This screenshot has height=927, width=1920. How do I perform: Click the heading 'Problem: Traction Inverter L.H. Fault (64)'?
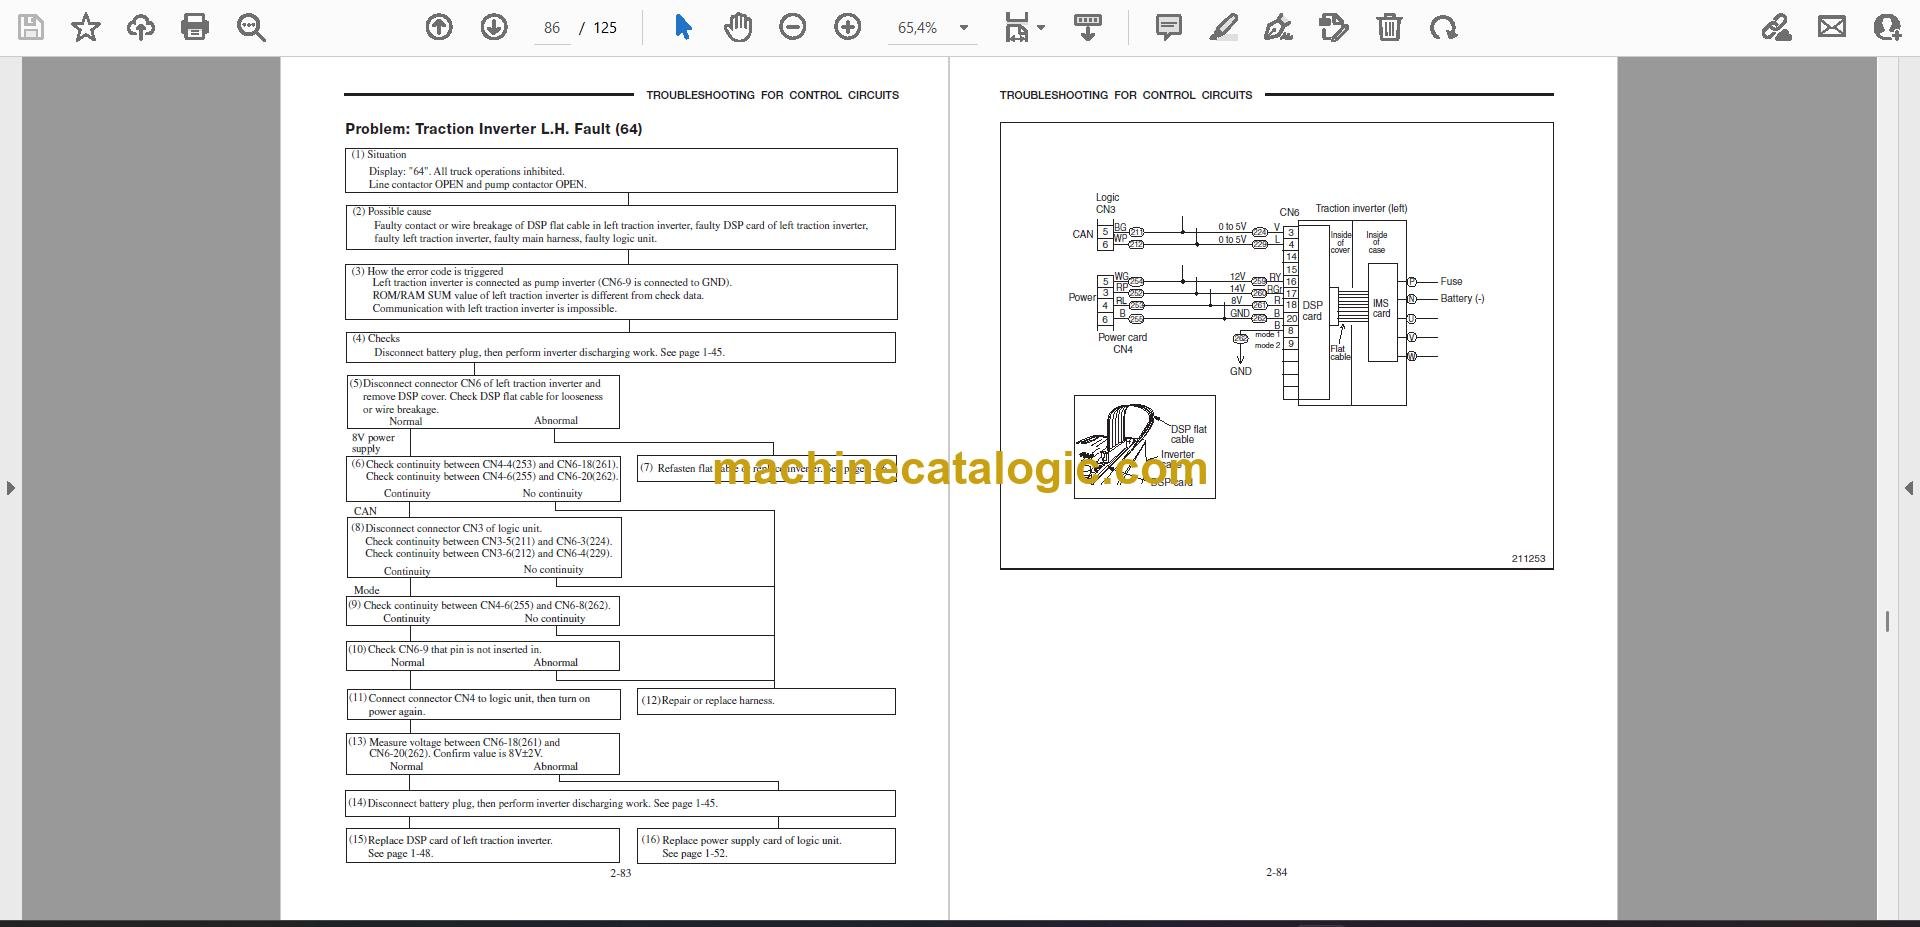pyautogui.click(x=494, y=129)
